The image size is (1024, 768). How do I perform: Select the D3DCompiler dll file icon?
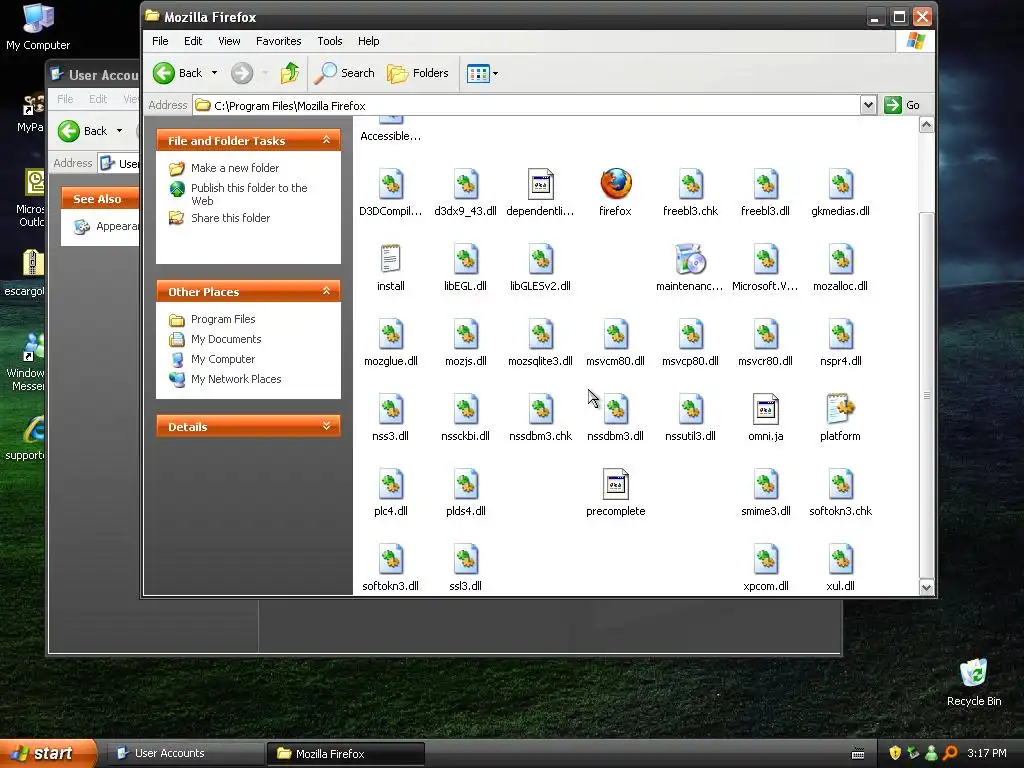(391, 184)
